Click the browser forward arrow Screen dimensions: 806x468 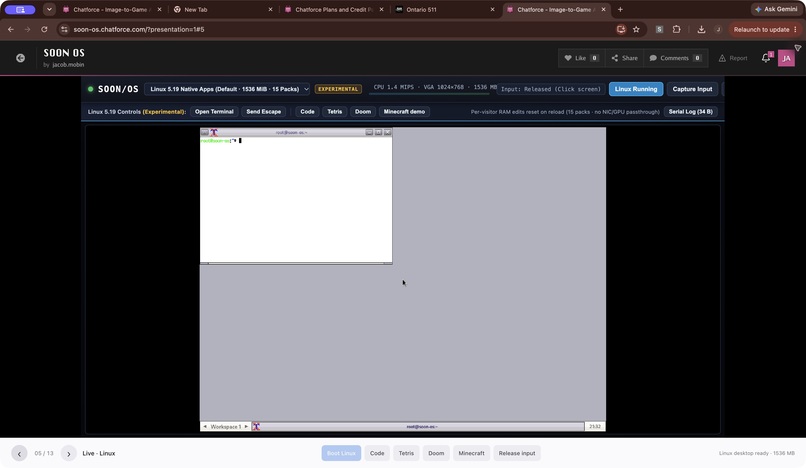pos(27,29)
